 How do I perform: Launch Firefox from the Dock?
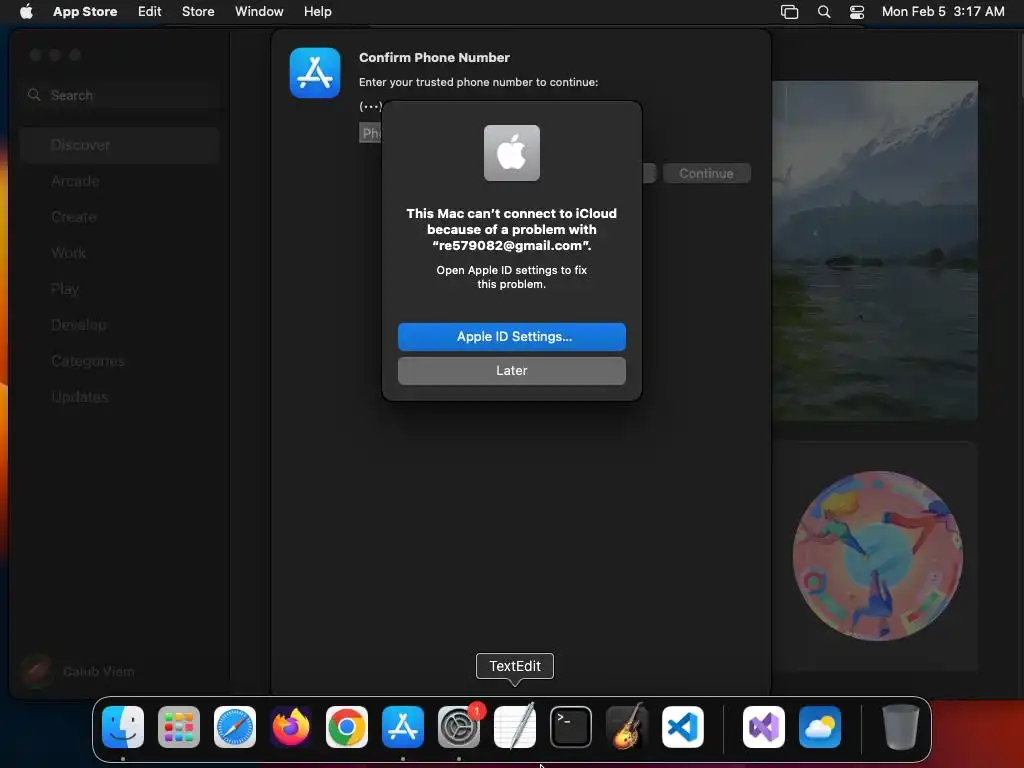click(x=291, y=727)
